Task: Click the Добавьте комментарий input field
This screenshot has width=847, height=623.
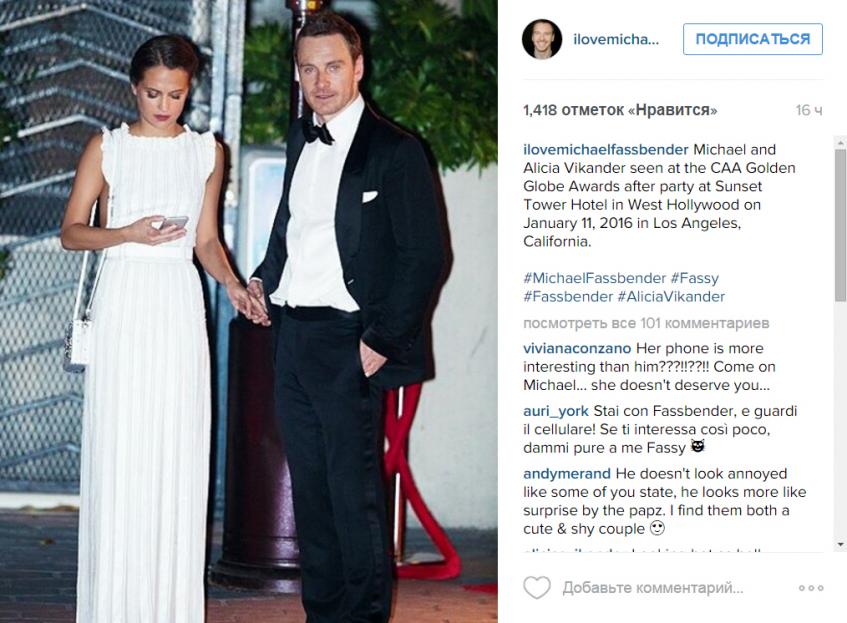Action: pos(653,587)
